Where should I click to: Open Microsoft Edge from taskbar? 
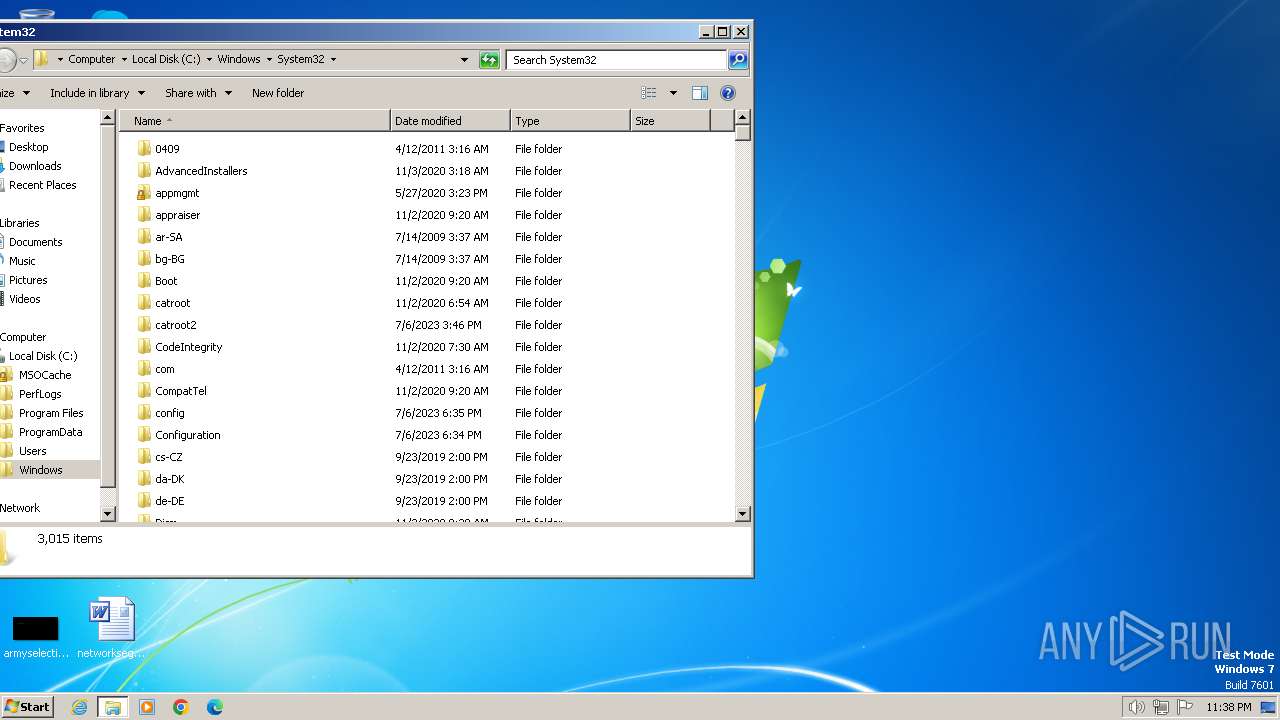215,707
